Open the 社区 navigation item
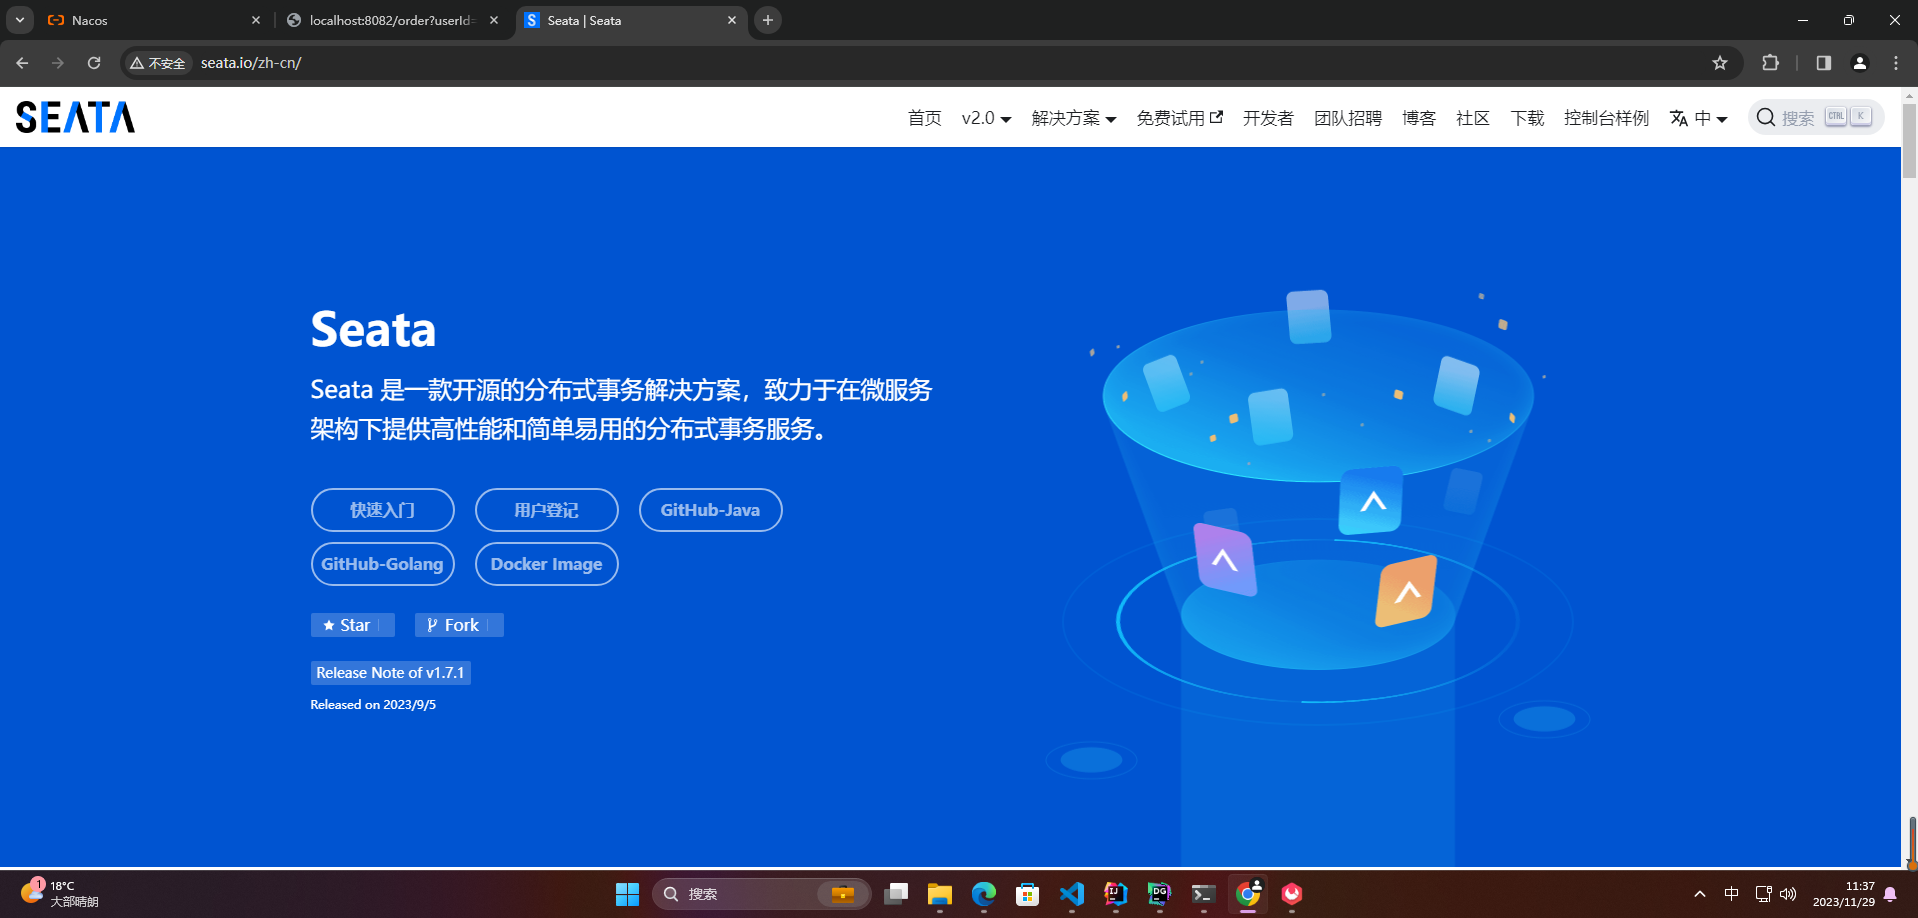Viewport: 1918px width, 918px height. 1472,118
